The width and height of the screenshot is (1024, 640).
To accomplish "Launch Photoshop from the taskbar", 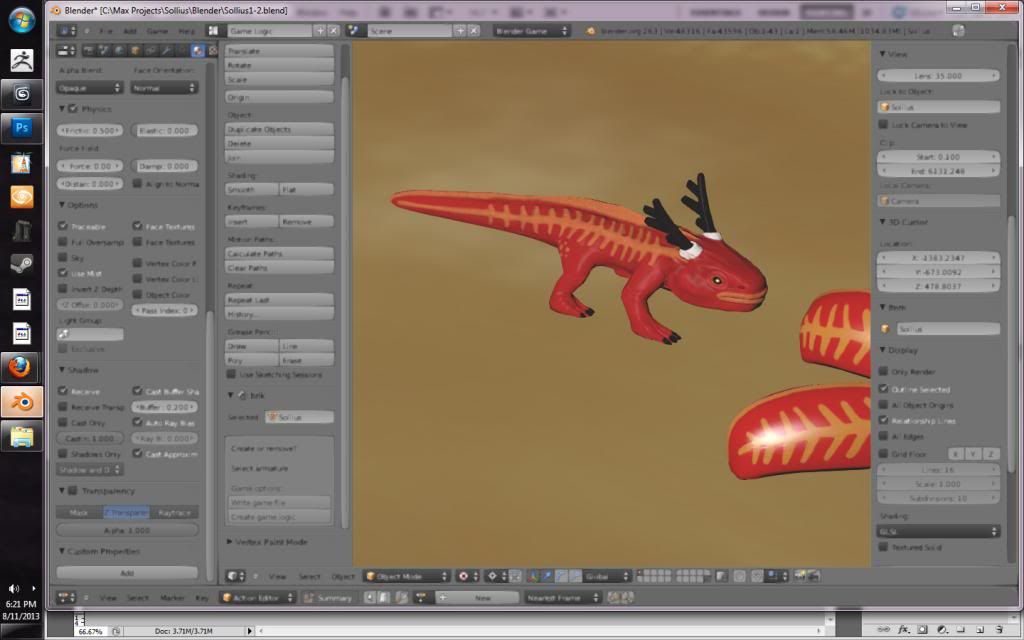I will click(x=22, y=127).
